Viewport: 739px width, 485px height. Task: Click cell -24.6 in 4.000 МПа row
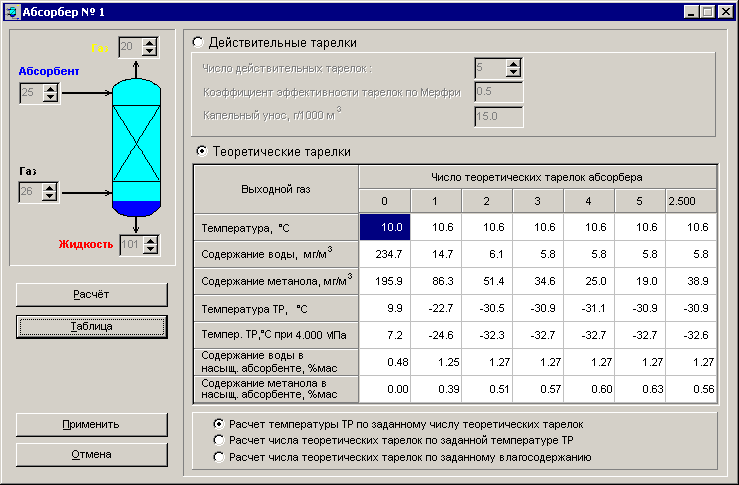tap(436, 335)
